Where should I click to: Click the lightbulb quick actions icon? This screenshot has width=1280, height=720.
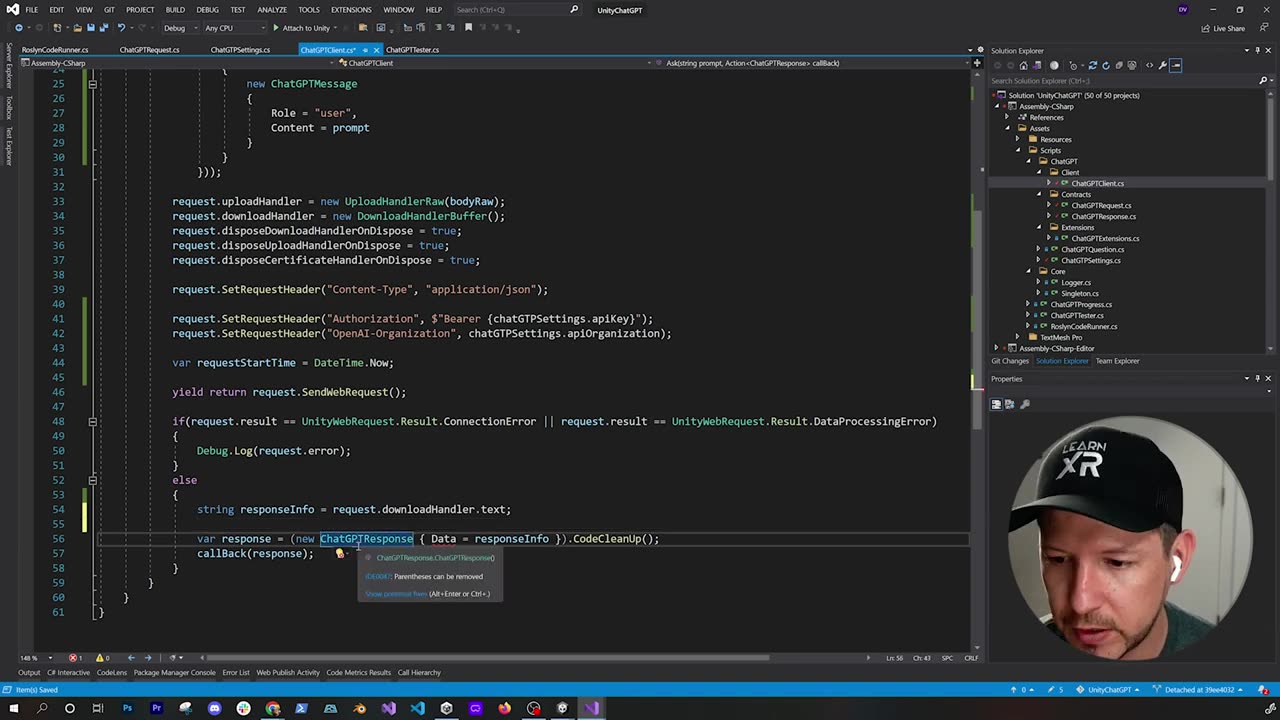(x=339, y=554)
